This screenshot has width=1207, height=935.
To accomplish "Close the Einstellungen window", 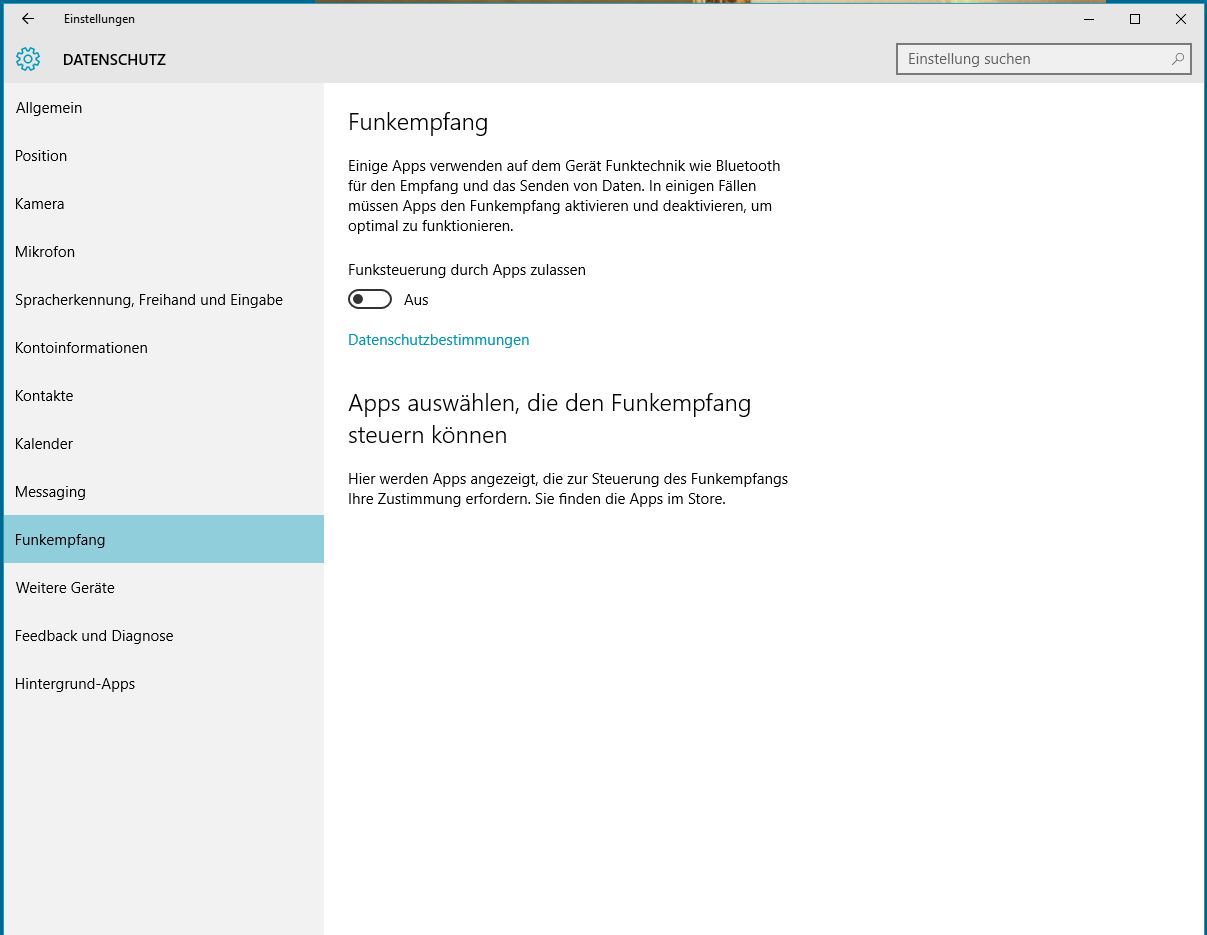I will pyautogui.click(x=1181, y=19).
